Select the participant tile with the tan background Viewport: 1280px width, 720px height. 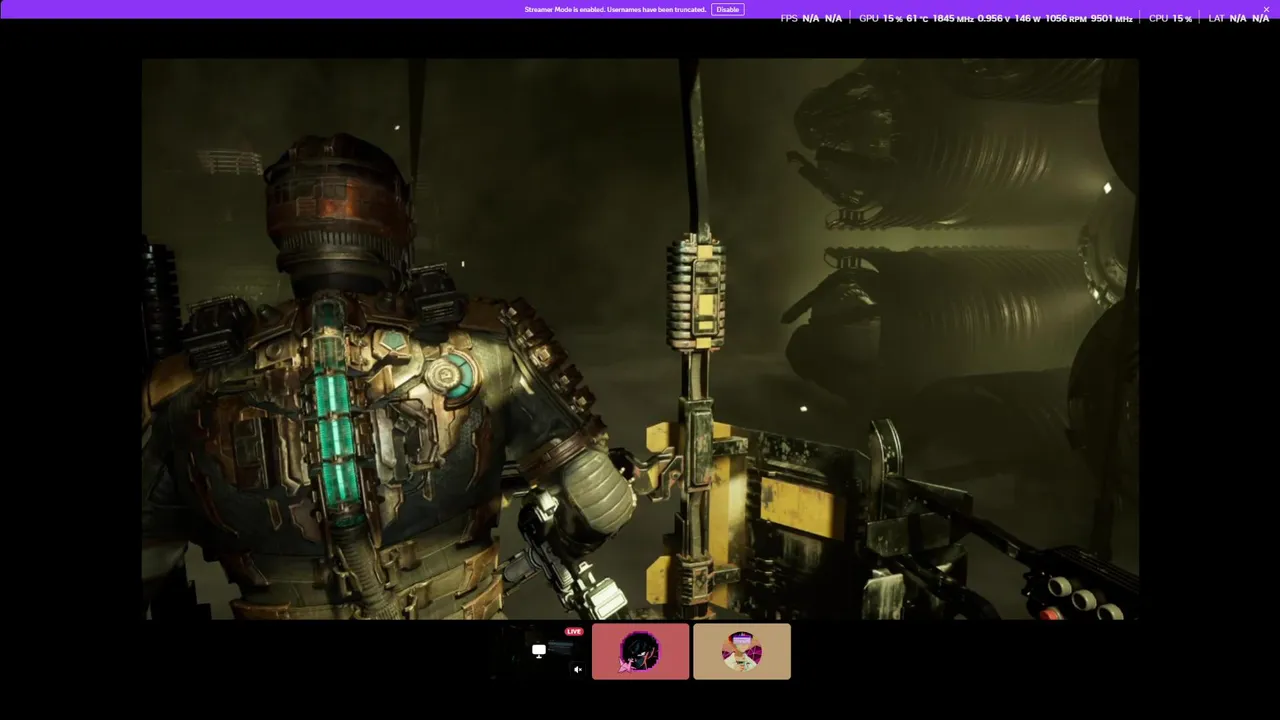click(x=742, y=651)
